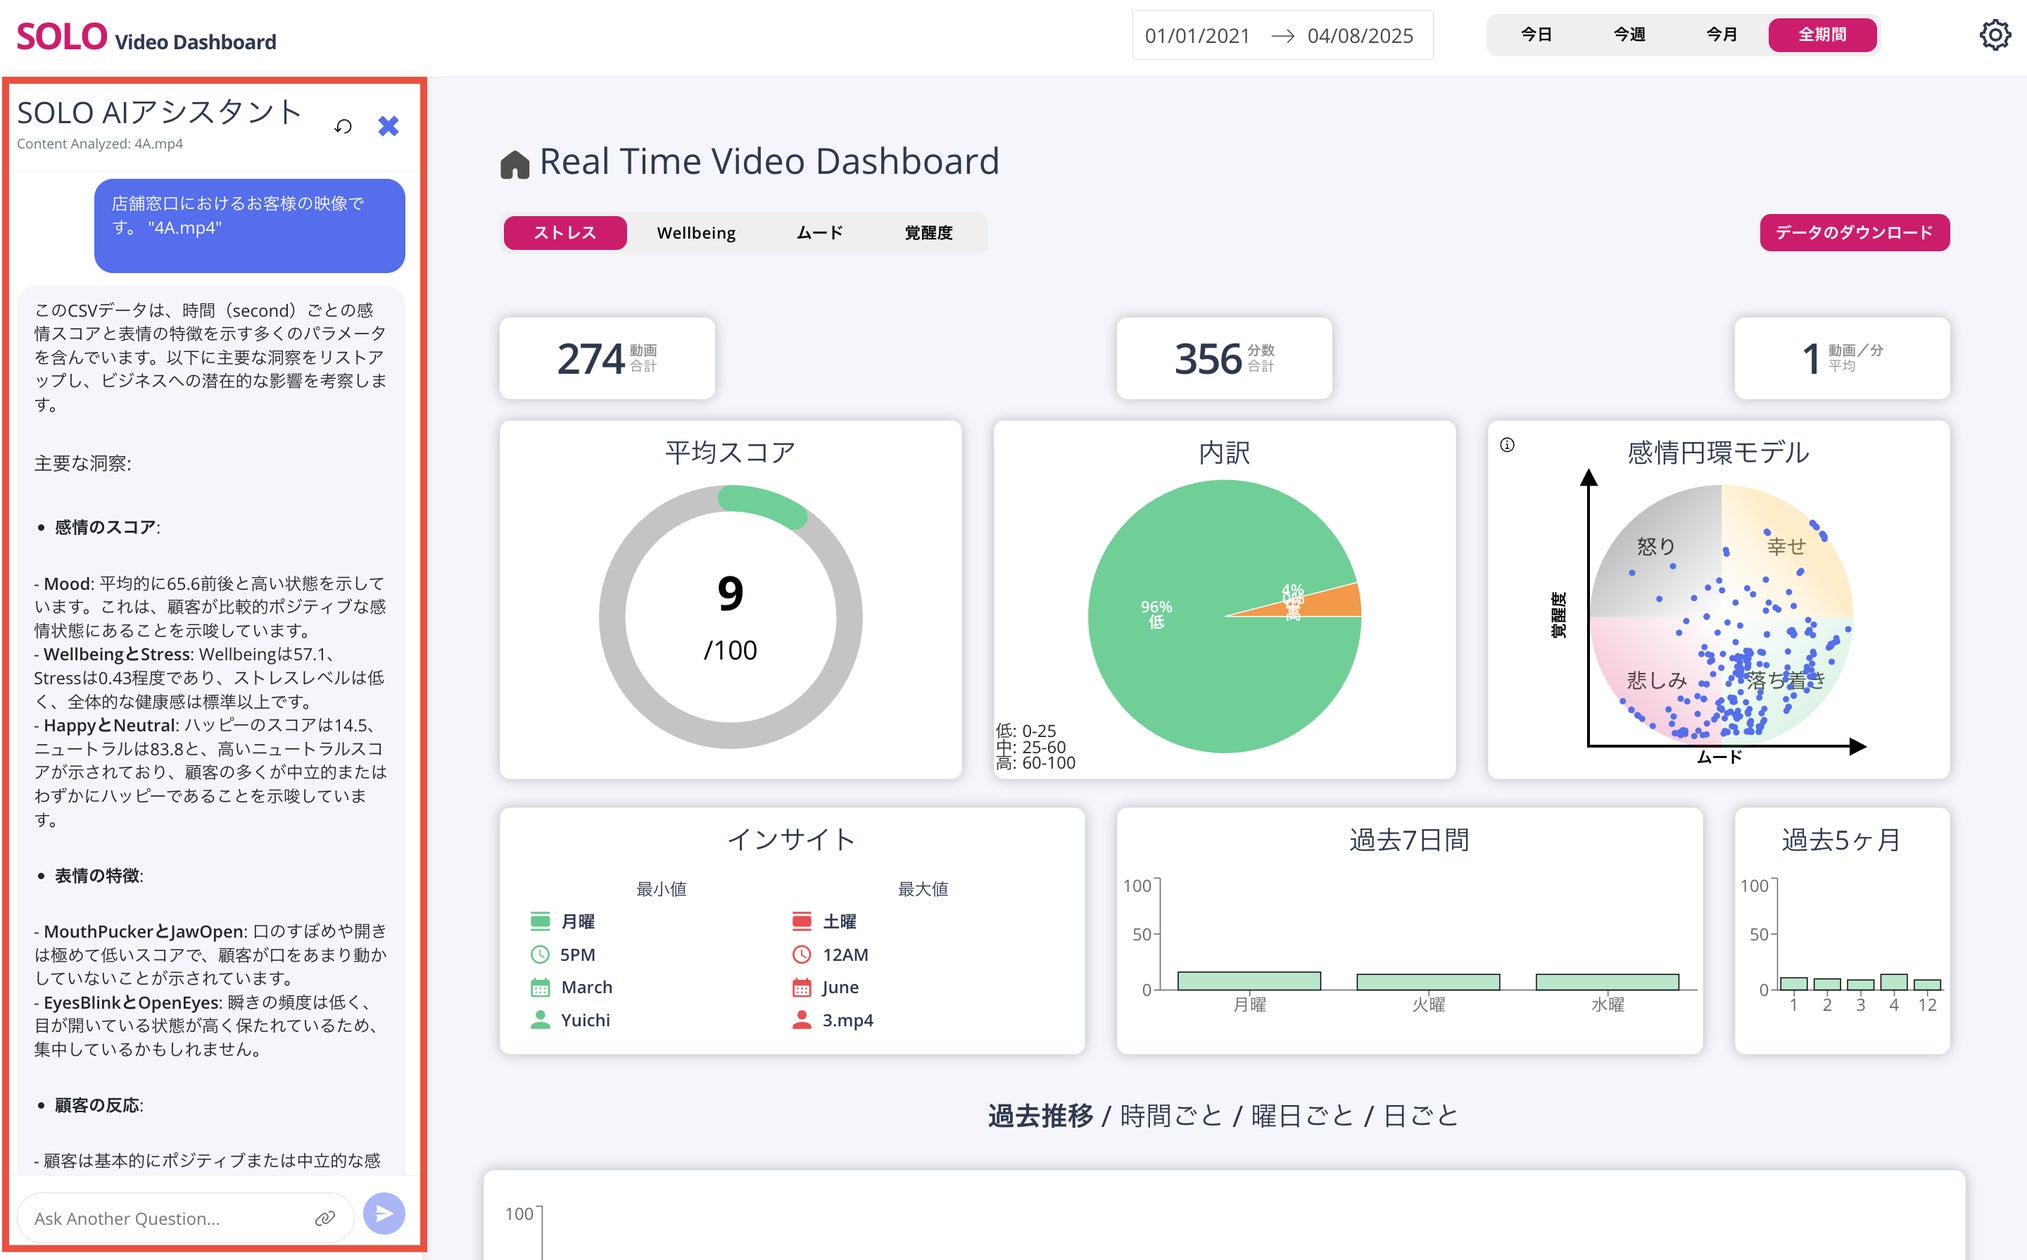Switch to the ムード tab

(x=819, y=233)
